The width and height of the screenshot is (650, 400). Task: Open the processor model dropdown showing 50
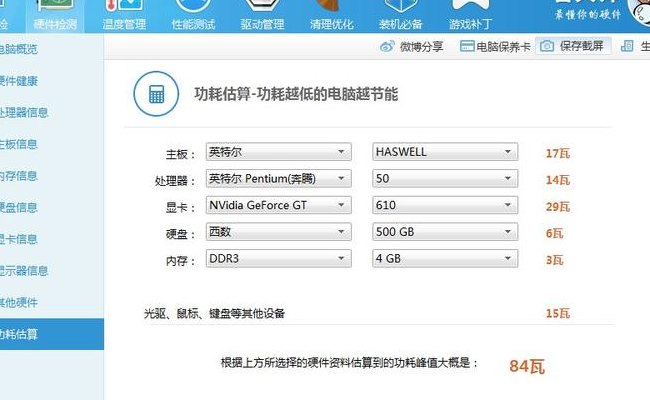click(x=445, y=178)
